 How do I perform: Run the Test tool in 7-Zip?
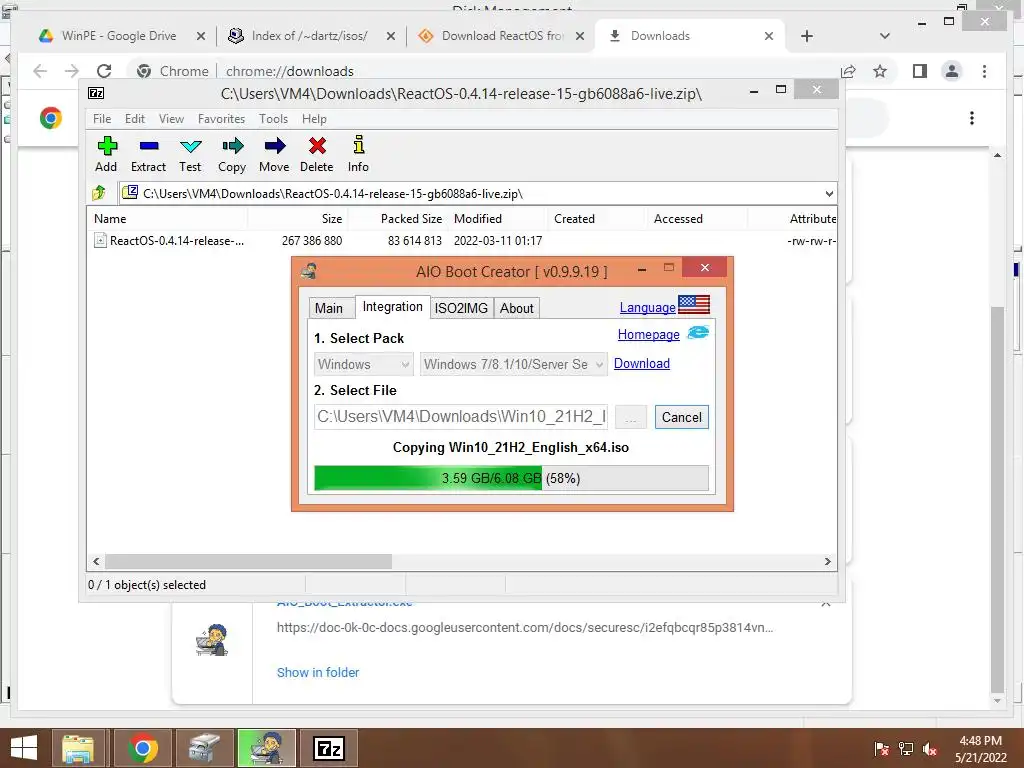190,155
